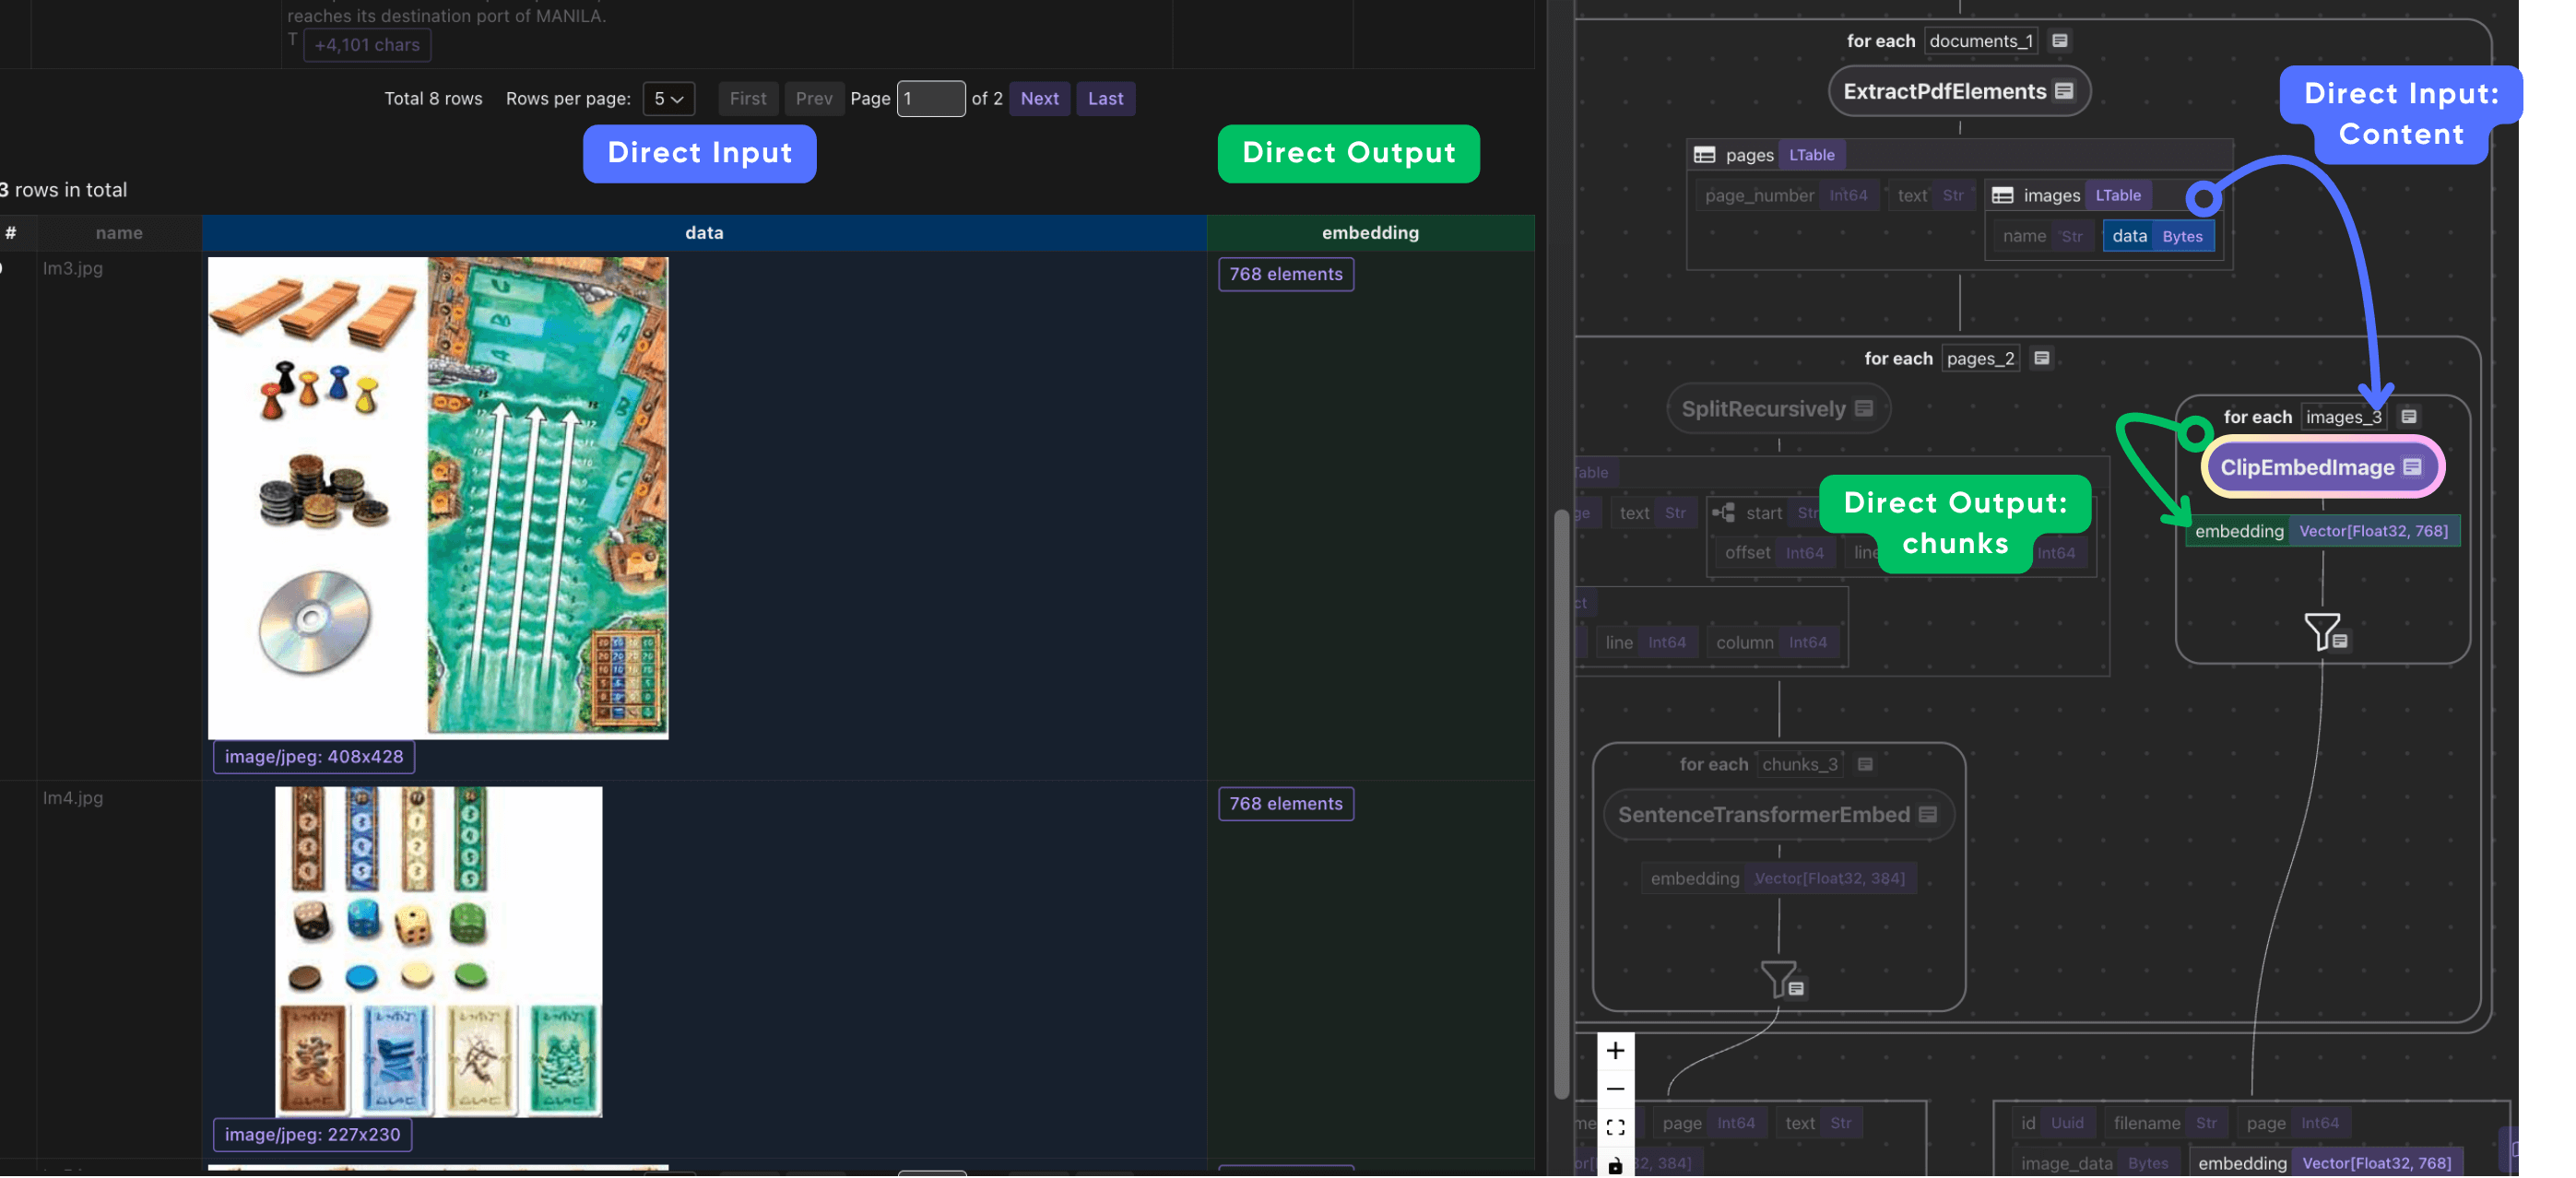The image size is (2576, 1178).
Task: Click detail icon next to chunks_3 scope
Action: [x=1865, y=764]
